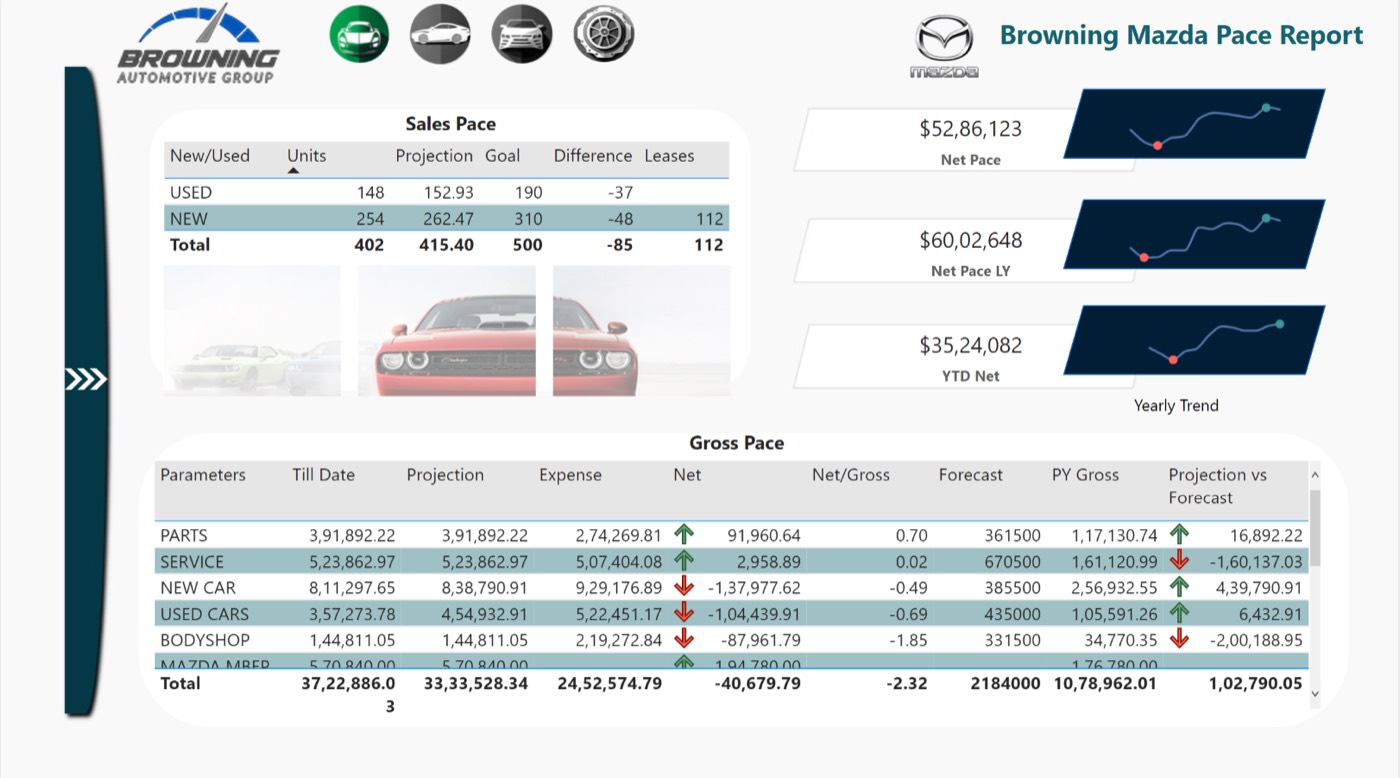The height and width of the screenshot is (778, 1400).
Task: Click BODYSHOP Projection vs Forecast red arrow
Action: [1180, 639]
